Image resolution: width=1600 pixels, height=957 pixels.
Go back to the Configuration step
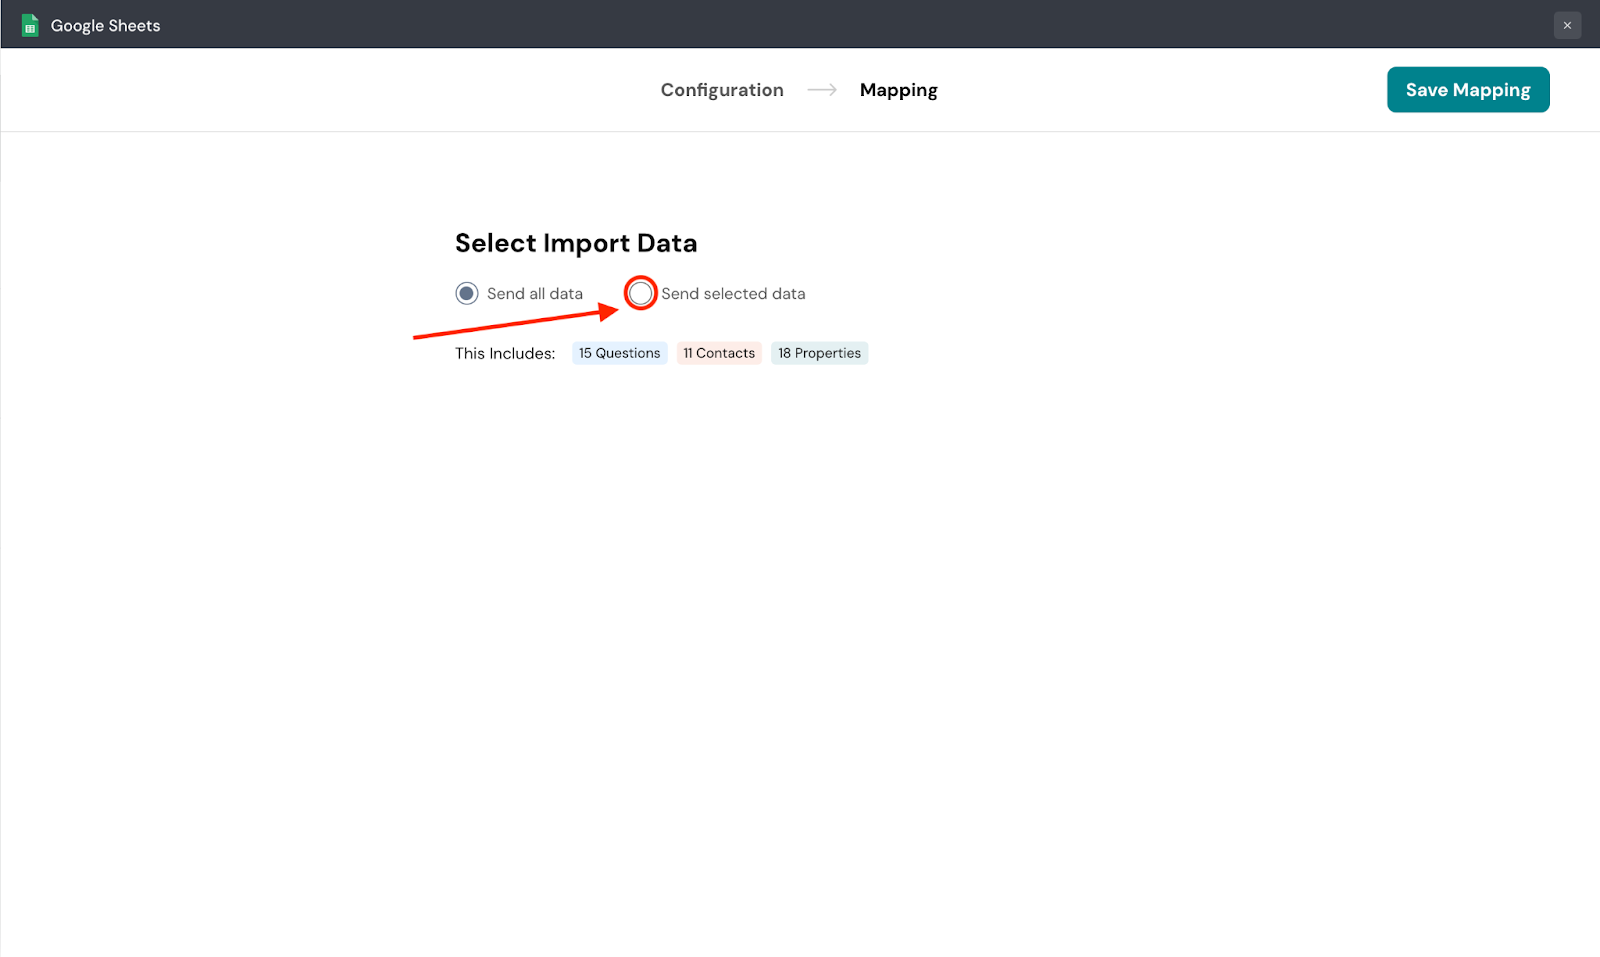[x=721, y=90]
